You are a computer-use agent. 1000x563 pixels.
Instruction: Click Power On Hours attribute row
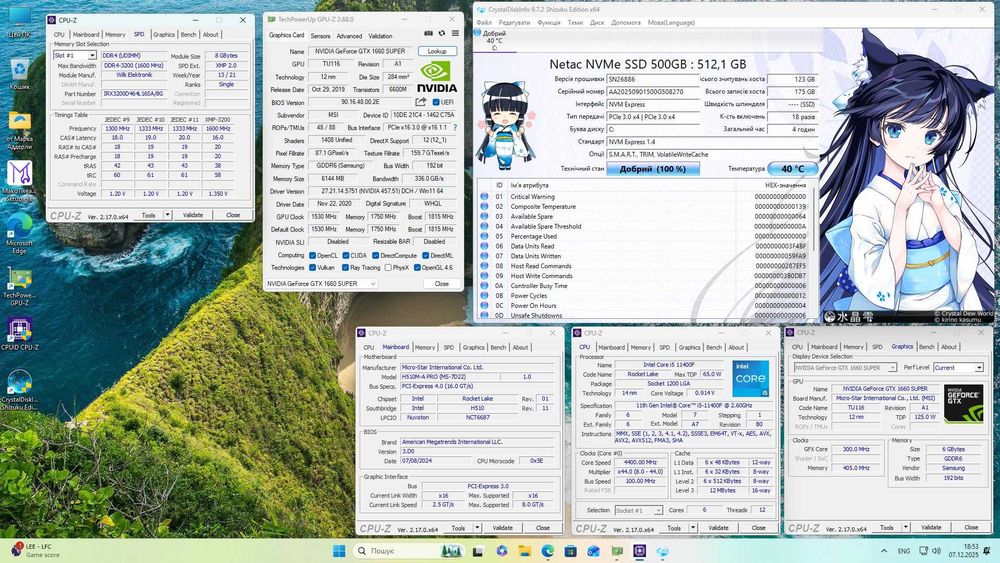(644, 305)
